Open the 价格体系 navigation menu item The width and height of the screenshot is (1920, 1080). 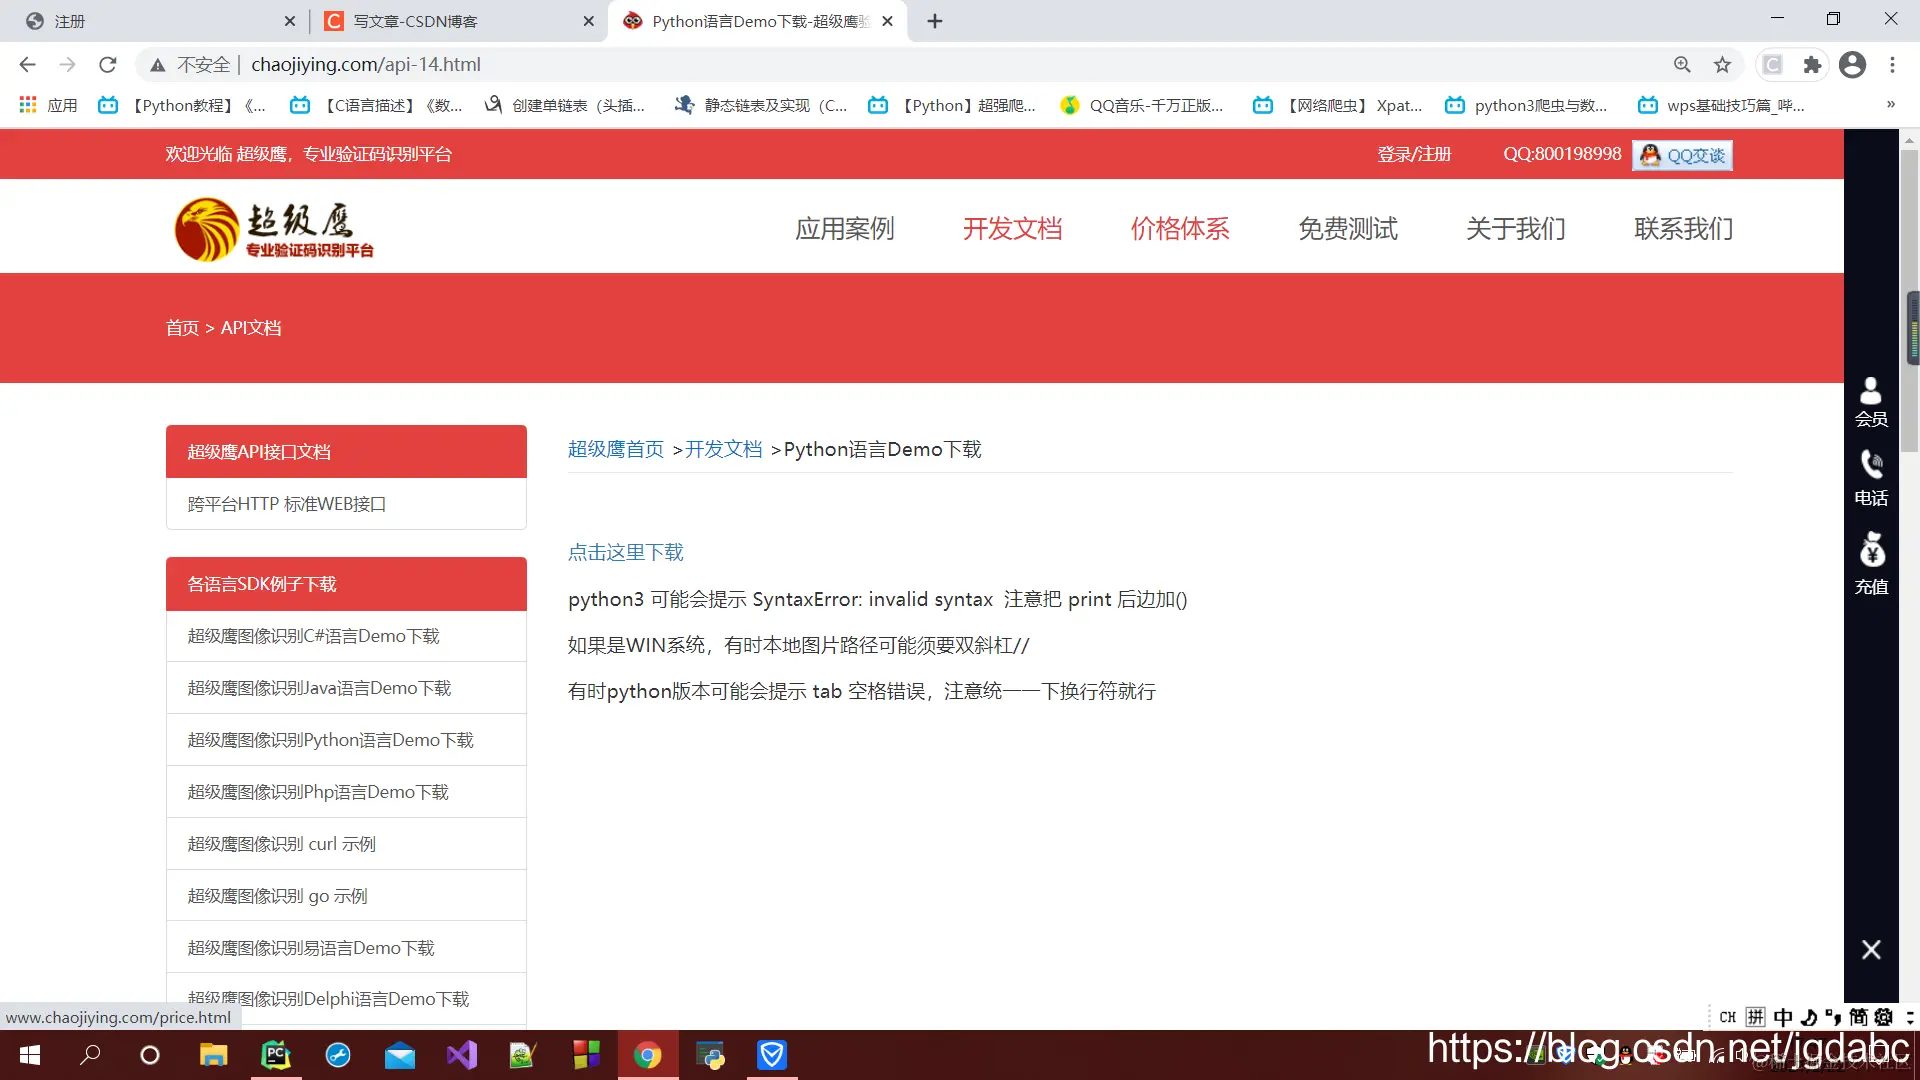coord(1180,229)
